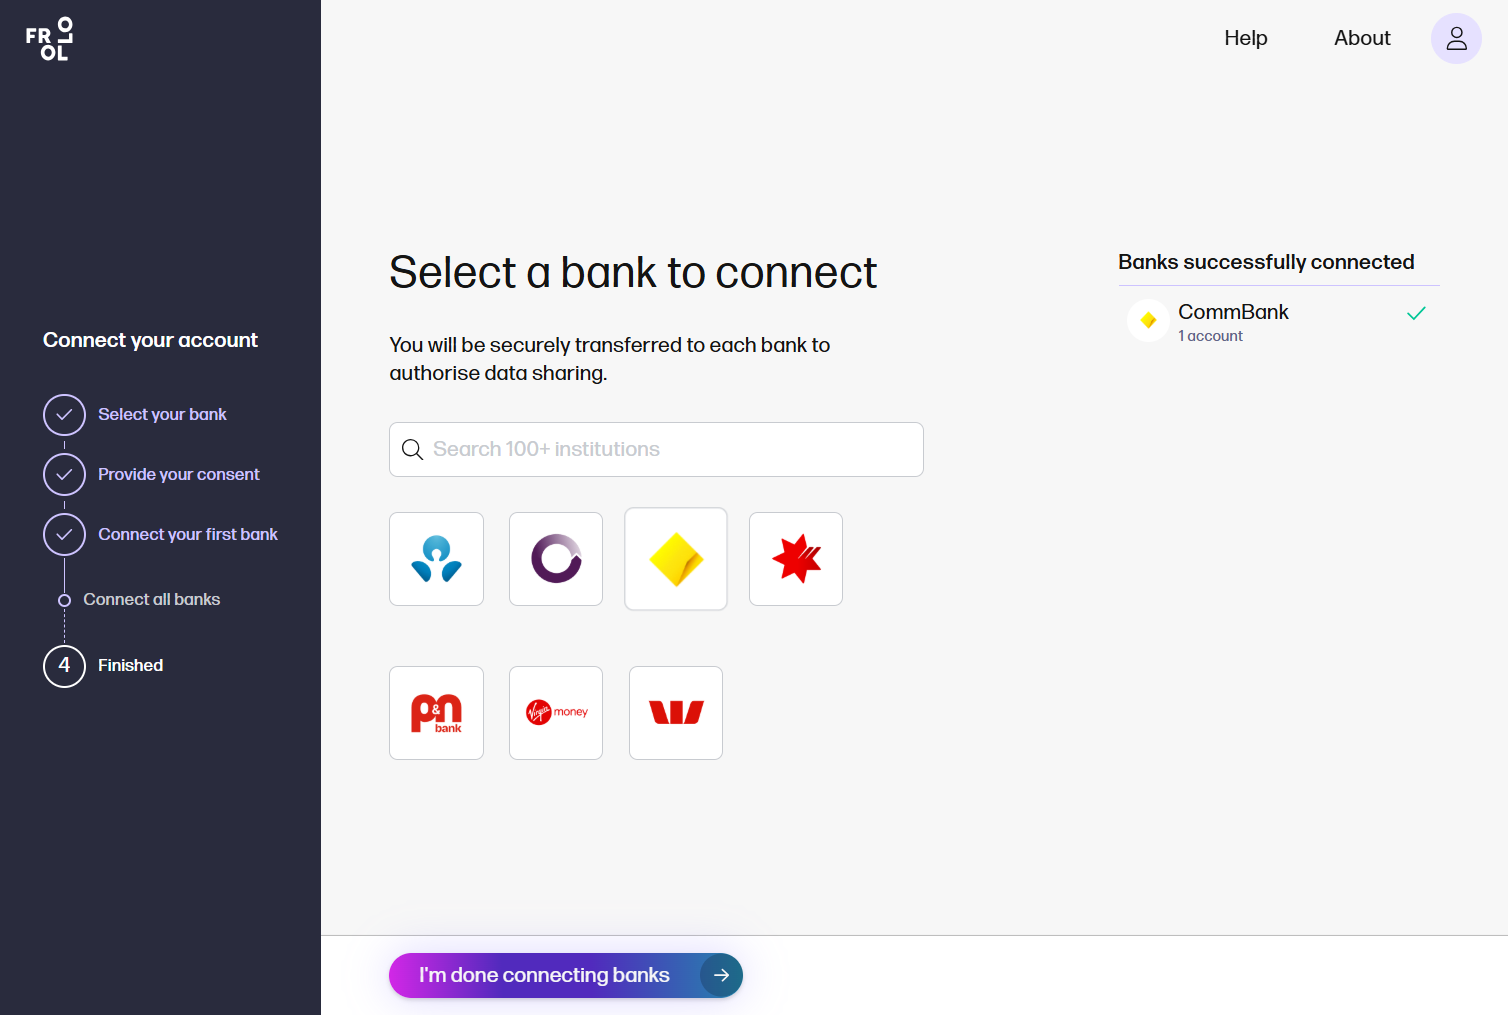Click the Banks successfully connected heading
The width and height of the screenshot is (1508, 1015).
1266,262
